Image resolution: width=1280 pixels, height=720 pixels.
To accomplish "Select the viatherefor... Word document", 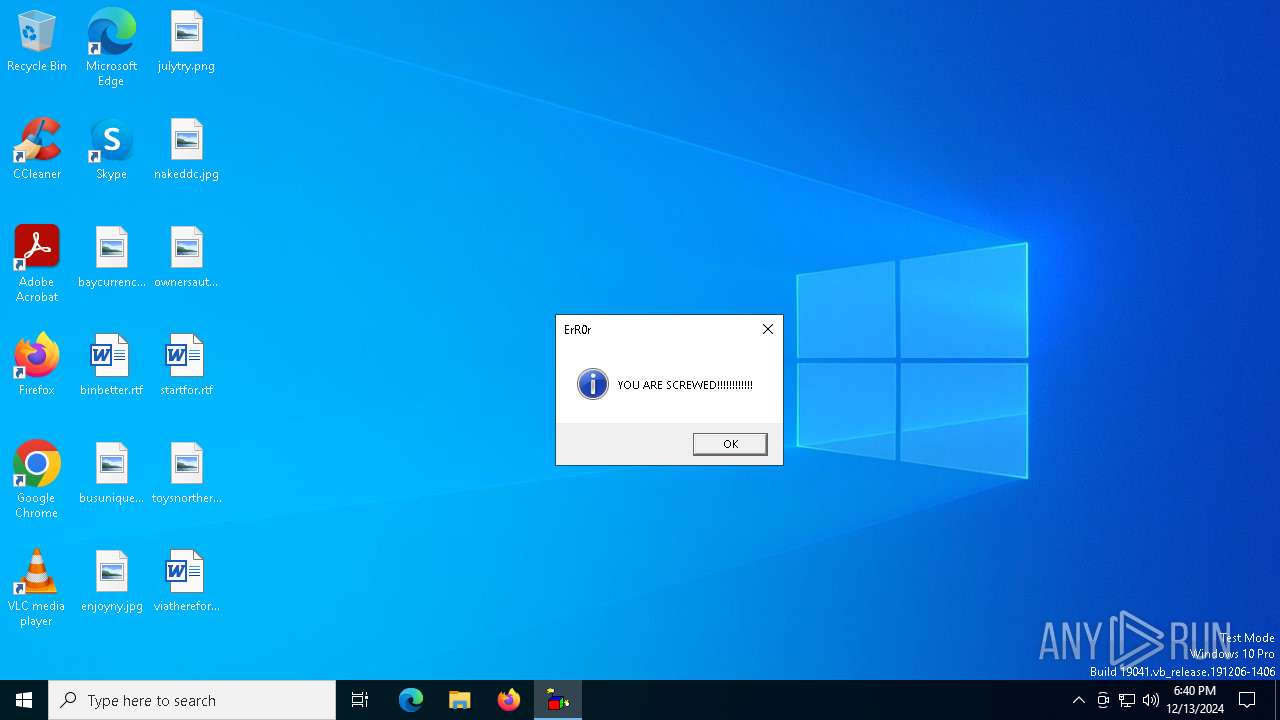I will 186,582.
